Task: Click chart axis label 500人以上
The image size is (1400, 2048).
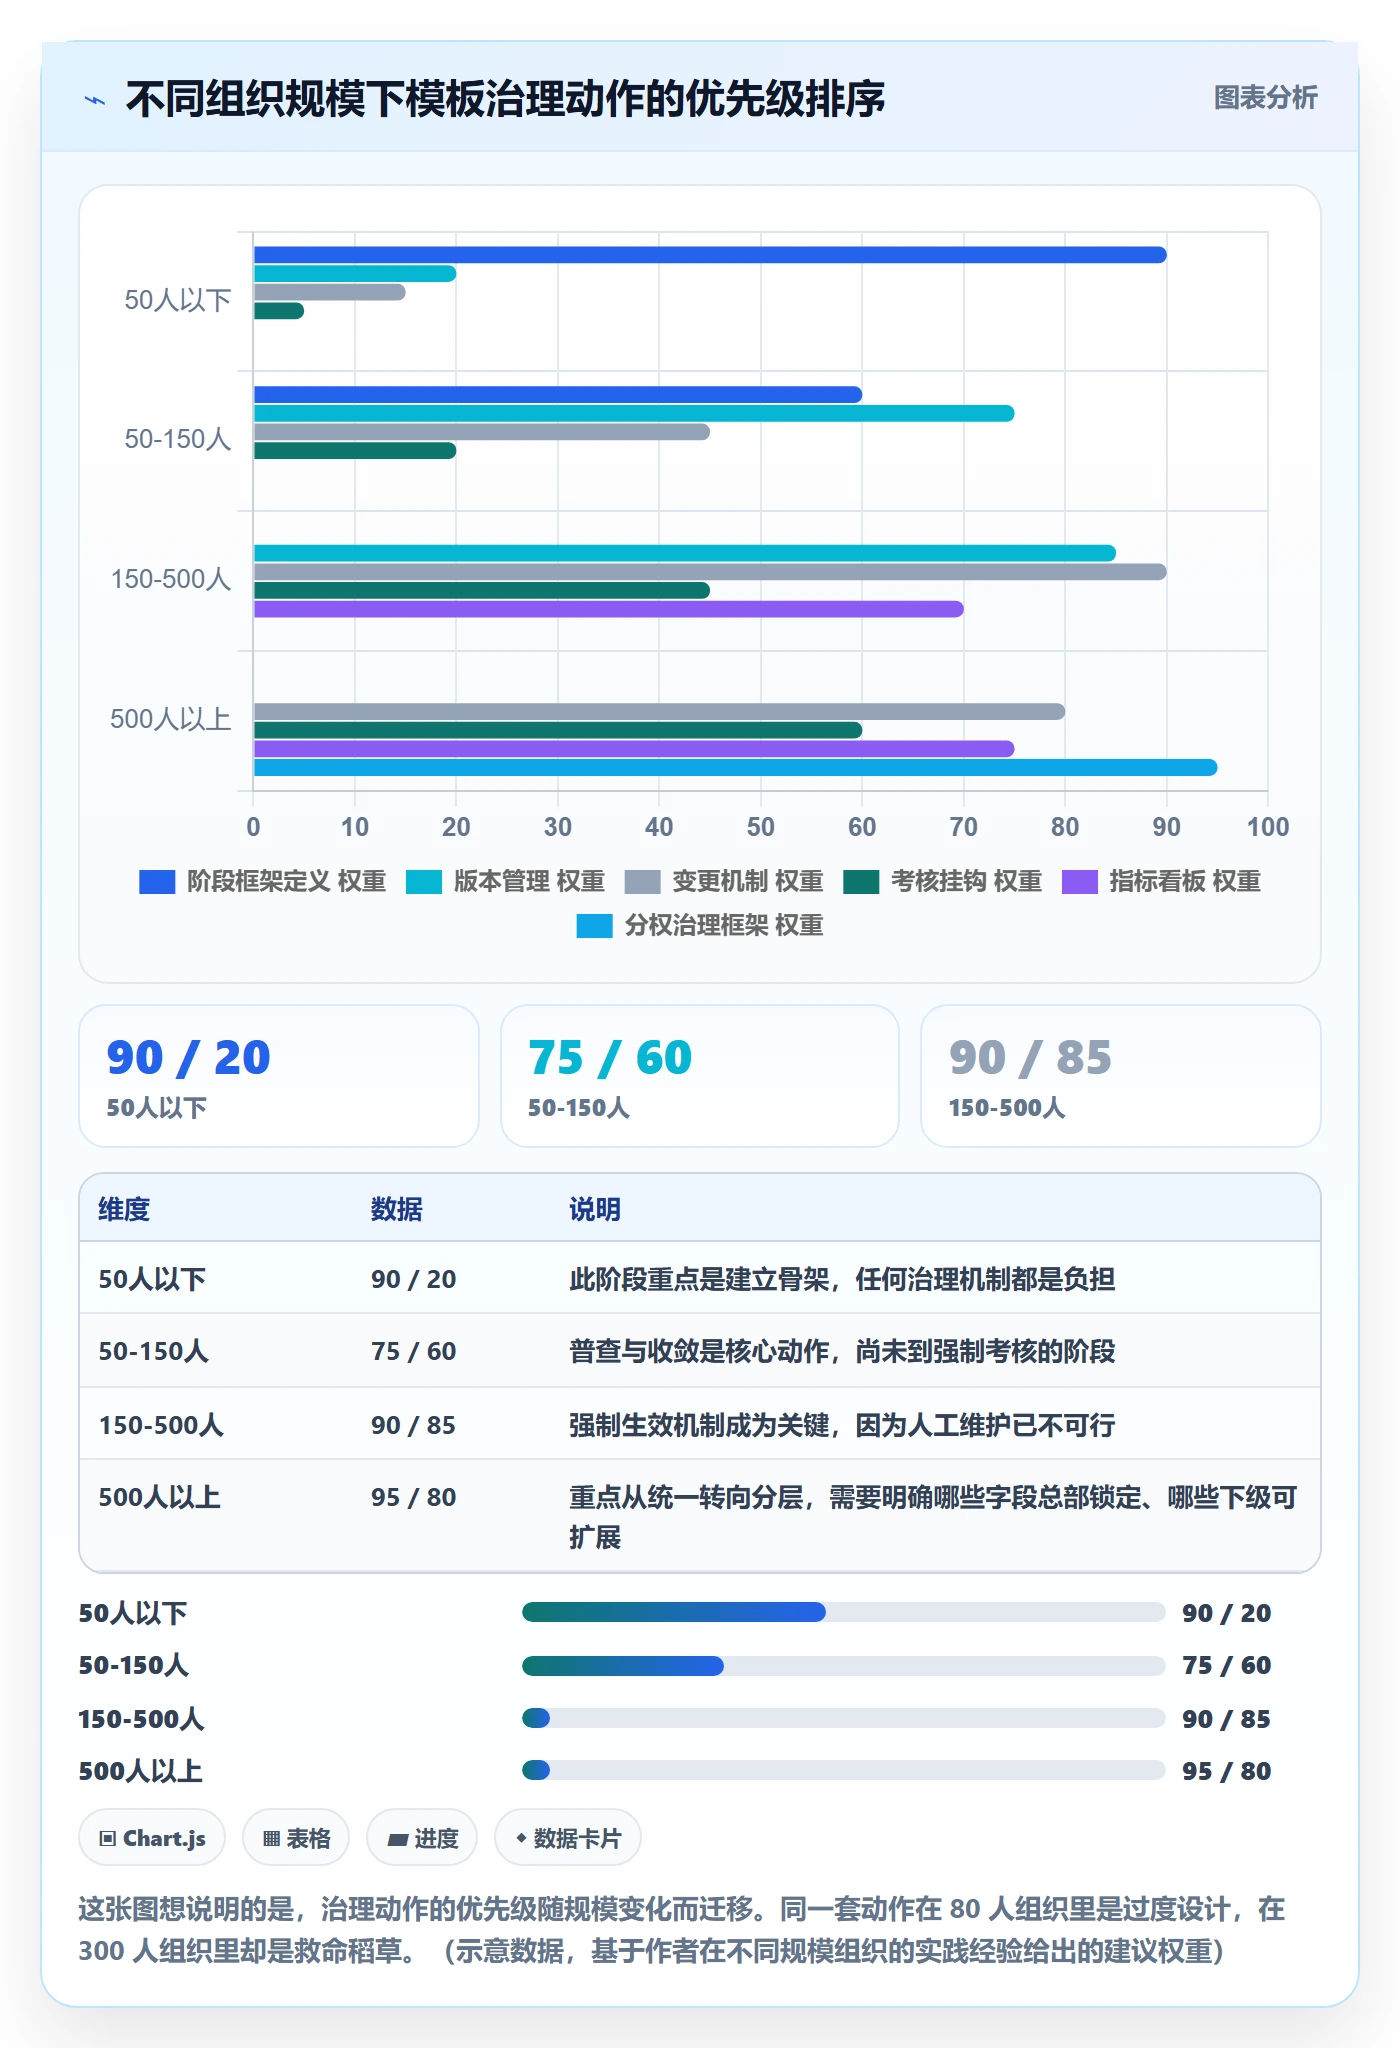Action: [170, 719]
